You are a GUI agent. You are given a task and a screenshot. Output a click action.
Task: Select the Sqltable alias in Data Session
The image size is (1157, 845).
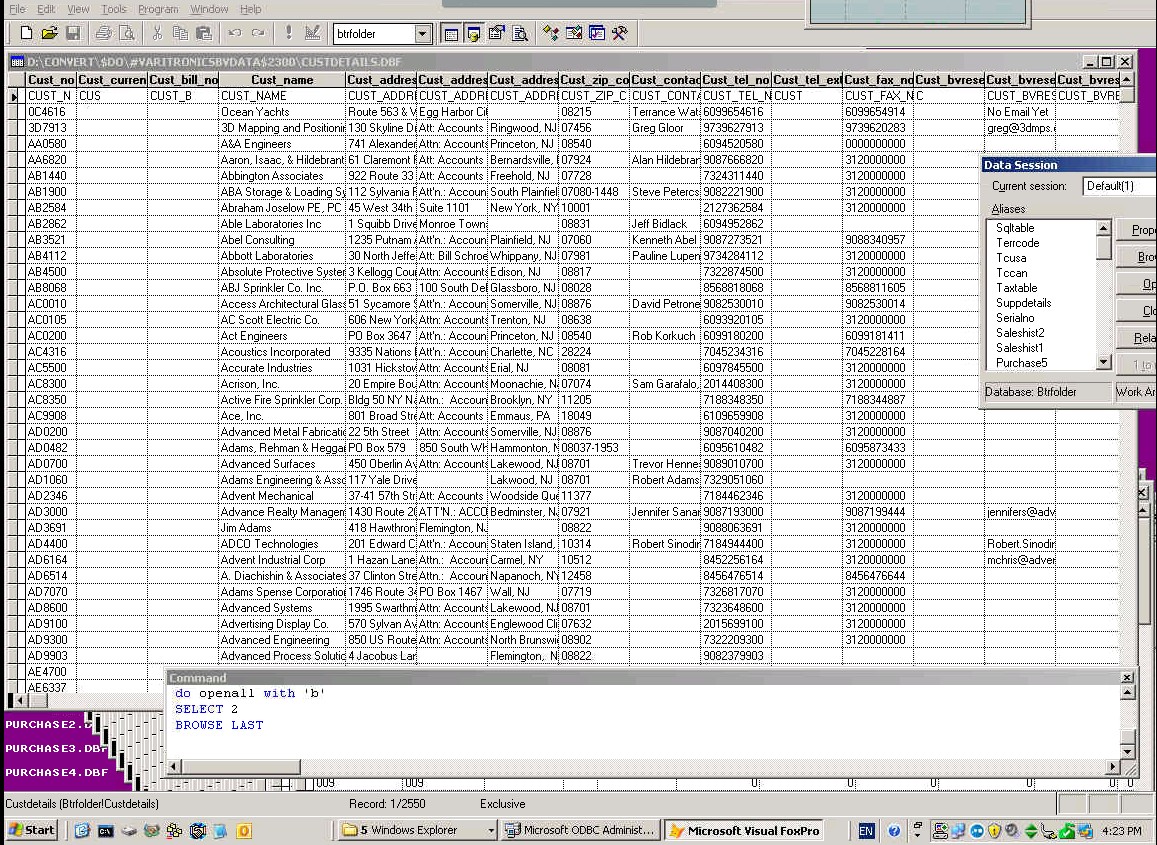[x=1015, y=228]
